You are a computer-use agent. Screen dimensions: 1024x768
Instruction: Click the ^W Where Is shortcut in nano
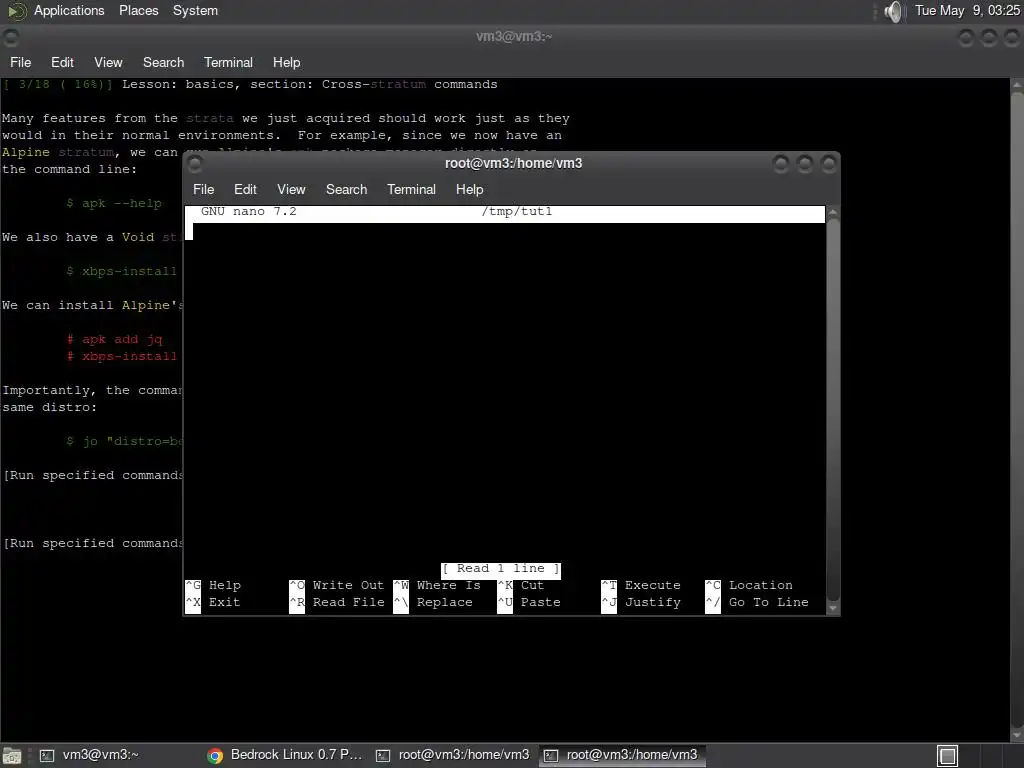437,585
